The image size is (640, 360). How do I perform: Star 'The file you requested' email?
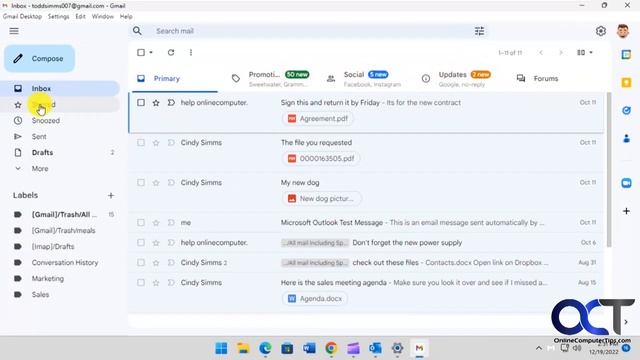tap(156, 143)
